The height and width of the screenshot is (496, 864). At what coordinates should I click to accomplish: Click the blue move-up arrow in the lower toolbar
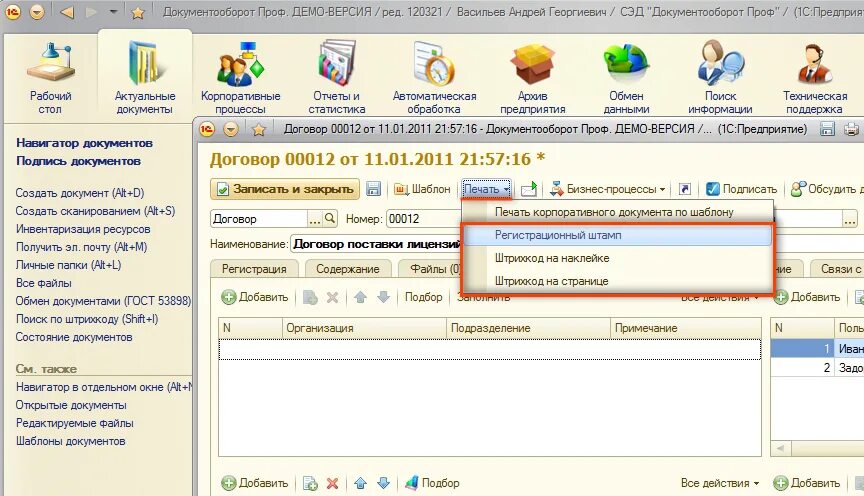[360, 483]
